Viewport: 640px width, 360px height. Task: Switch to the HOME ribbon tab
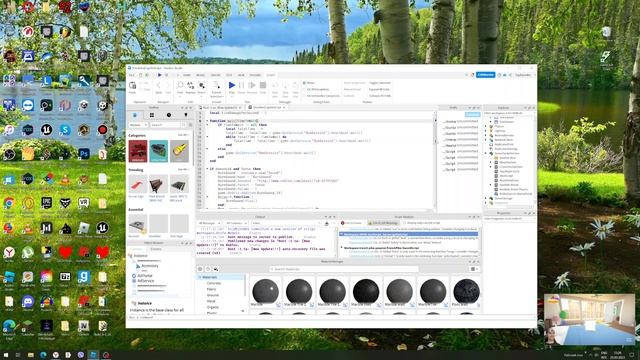tap(187, 75)
